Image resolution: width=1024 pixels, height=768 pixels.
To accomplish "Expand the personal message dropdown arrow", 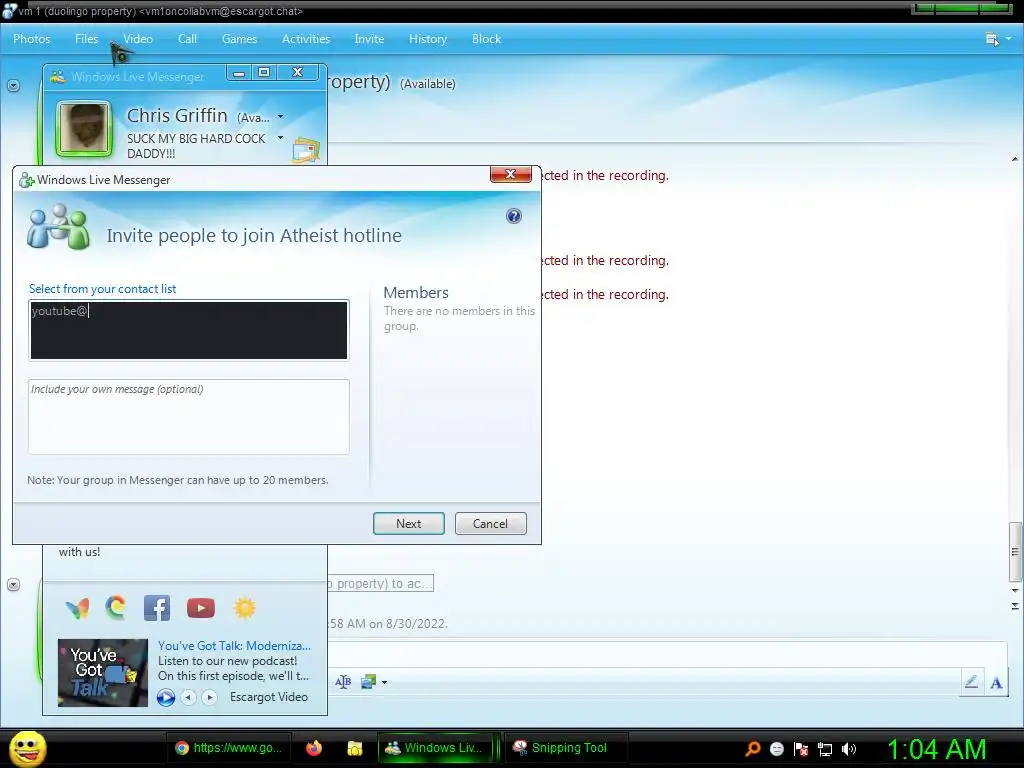I will pos(281,138).
